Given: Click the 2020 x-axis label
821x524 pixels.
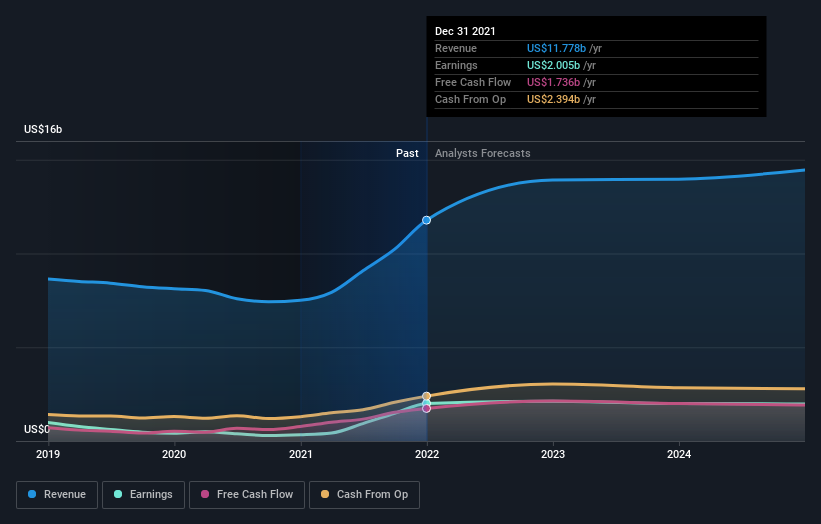Looking at the screenshot, I should coord(174,454).
